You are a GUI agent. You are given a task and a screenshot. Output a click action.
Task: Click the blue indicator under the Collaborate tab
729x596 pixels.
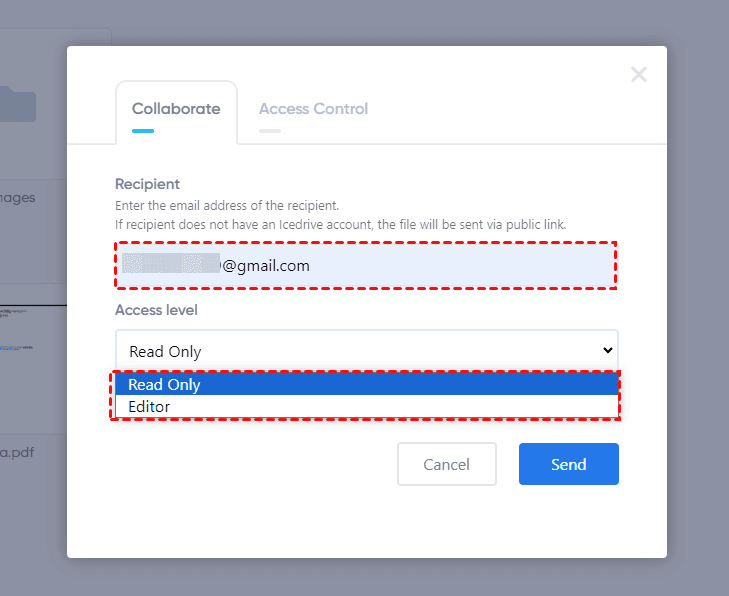point(143,130)
